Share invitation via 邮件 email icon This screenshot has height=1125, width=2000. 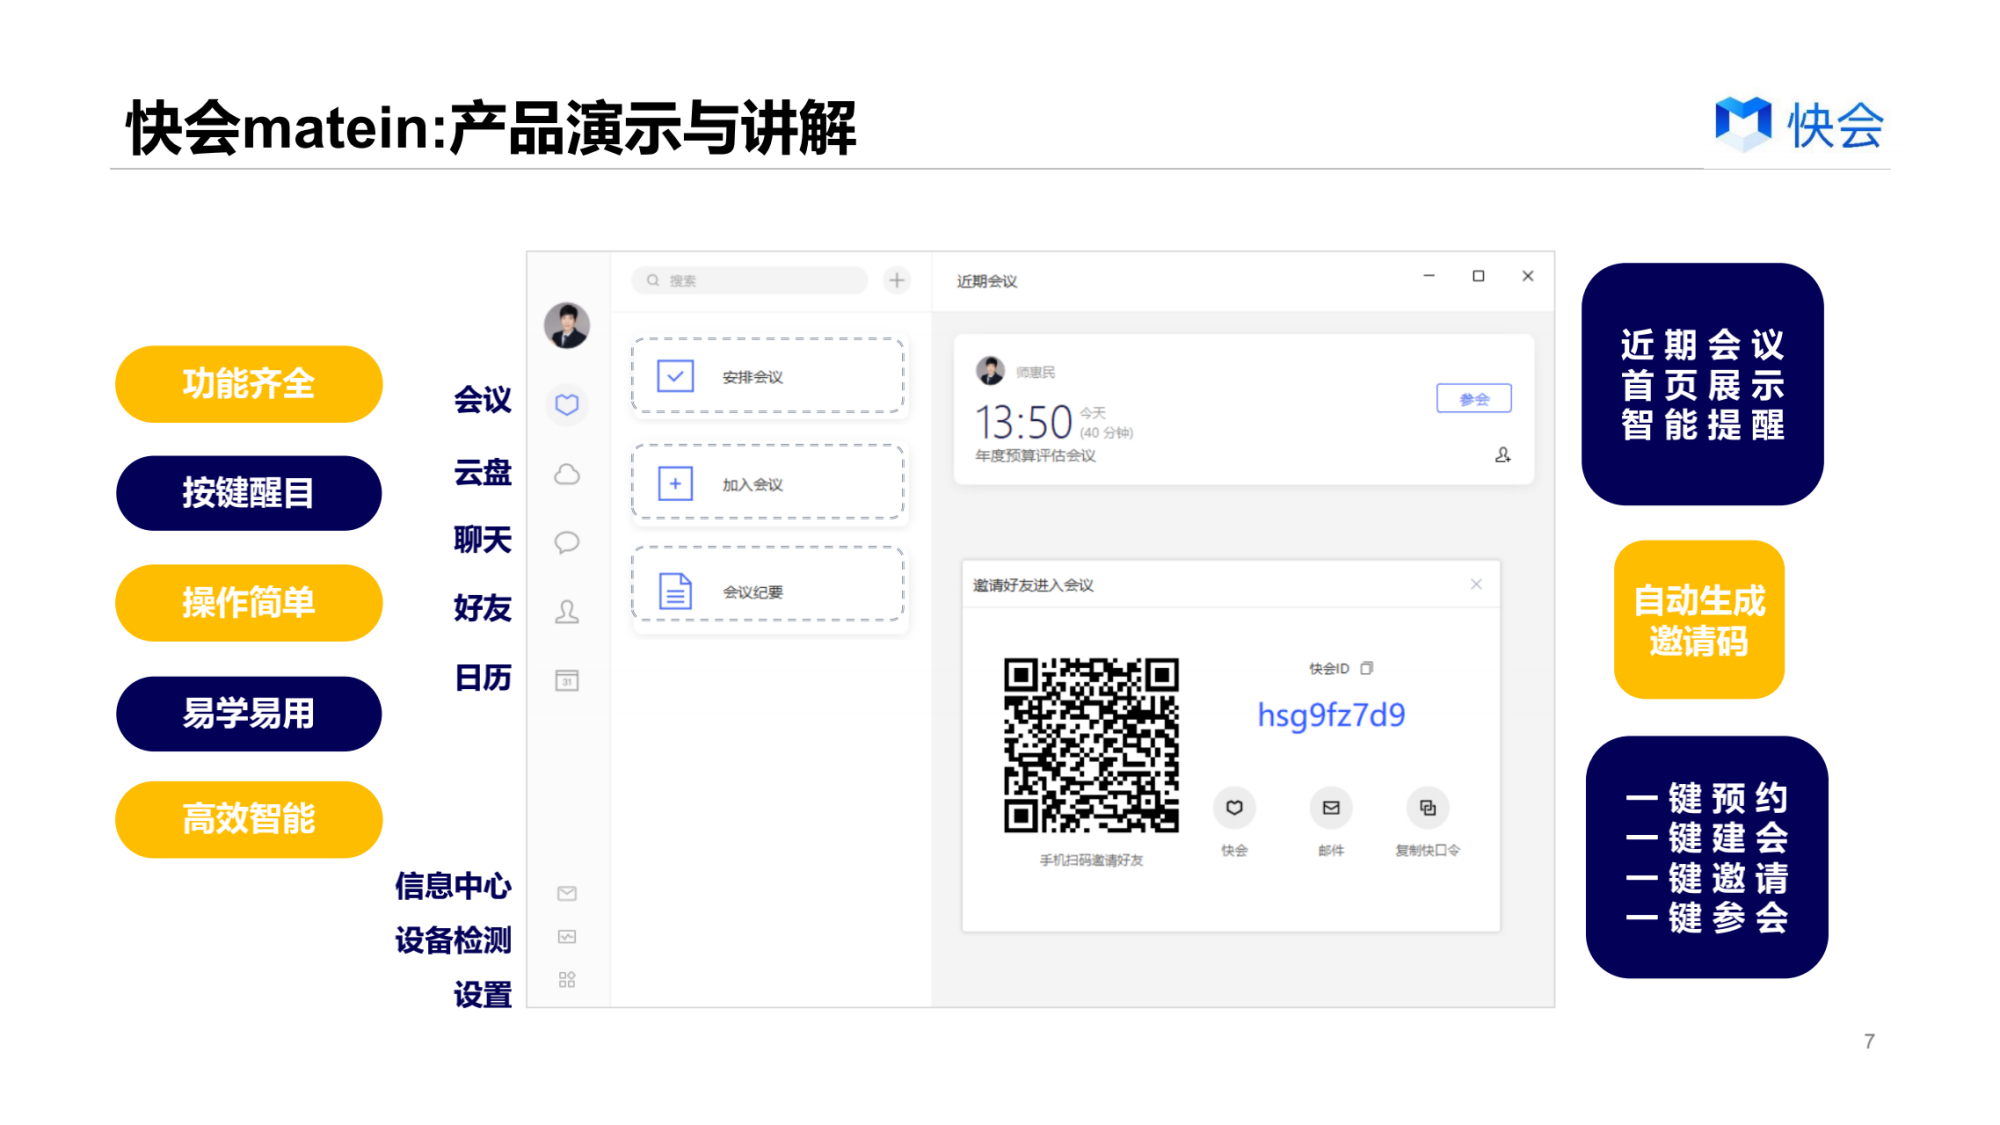coord(1331,808)
